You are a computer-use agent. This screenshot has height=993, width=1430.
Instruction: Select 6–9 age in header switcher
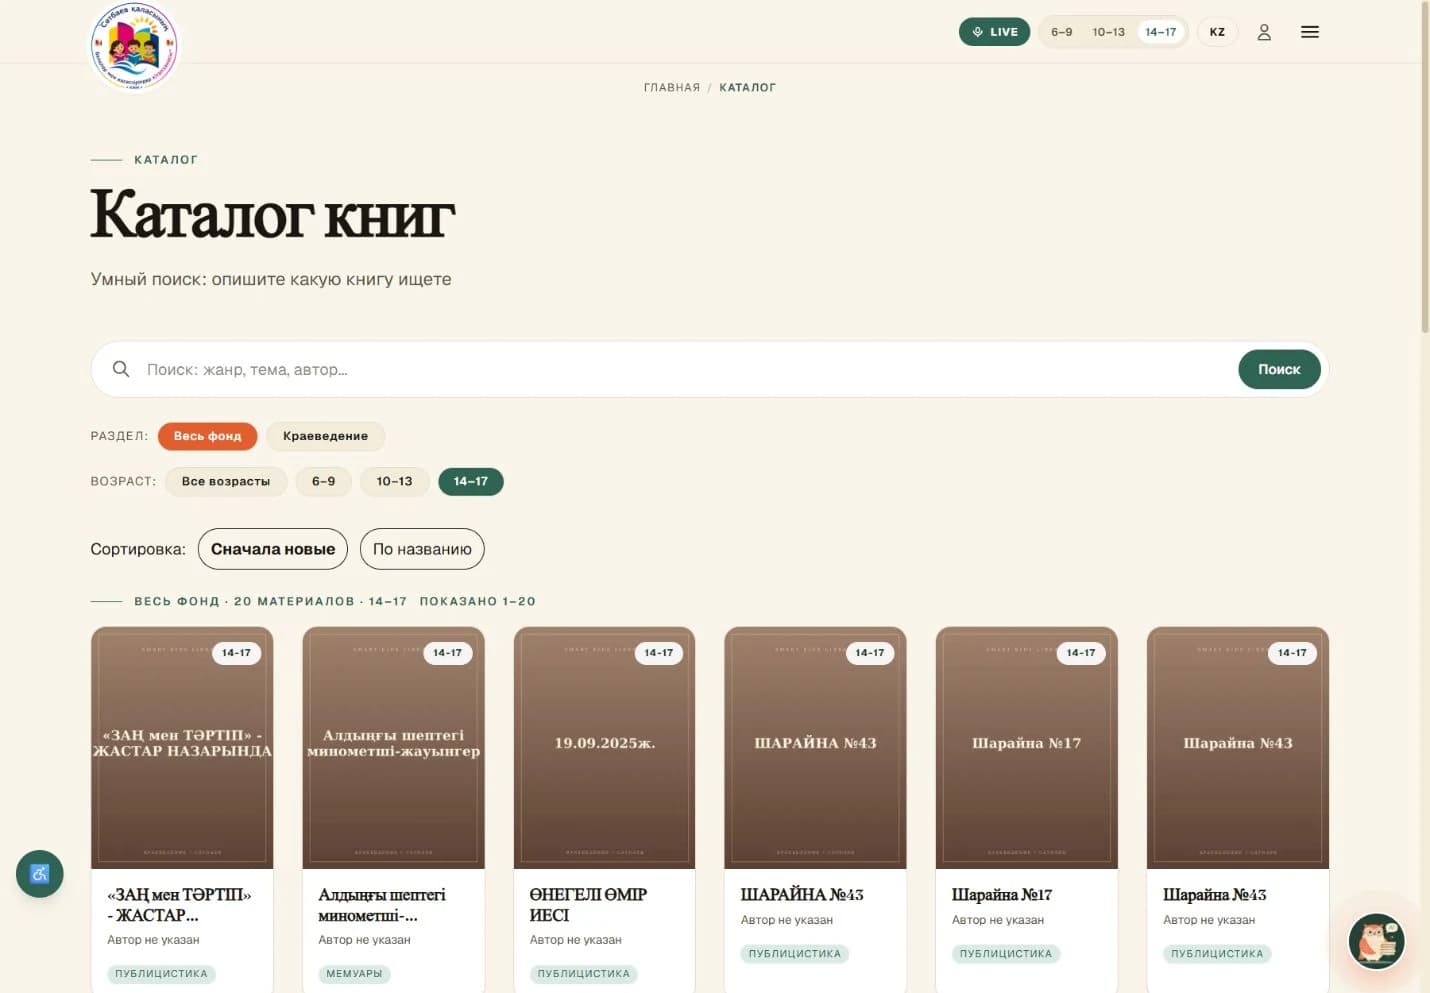1061,32
